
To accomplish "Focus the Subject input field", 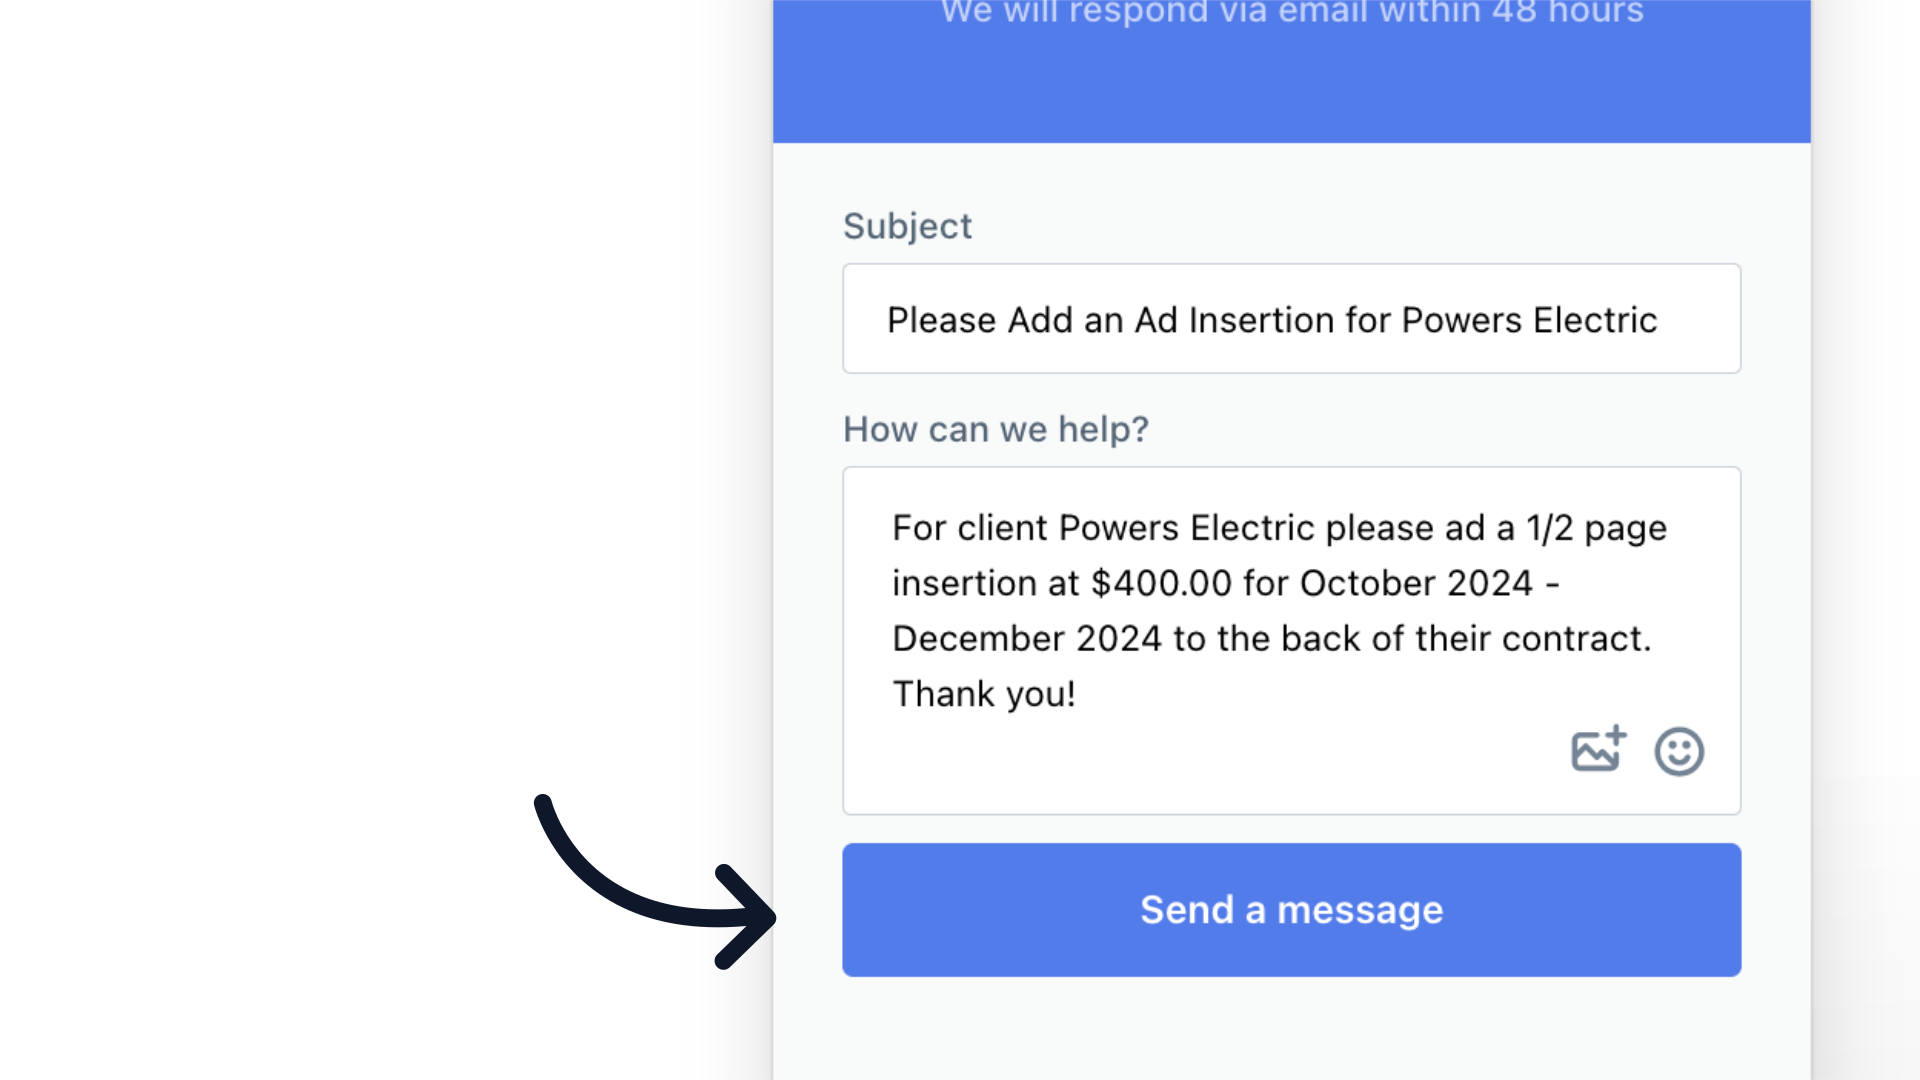I will (x=1291, y=319).
